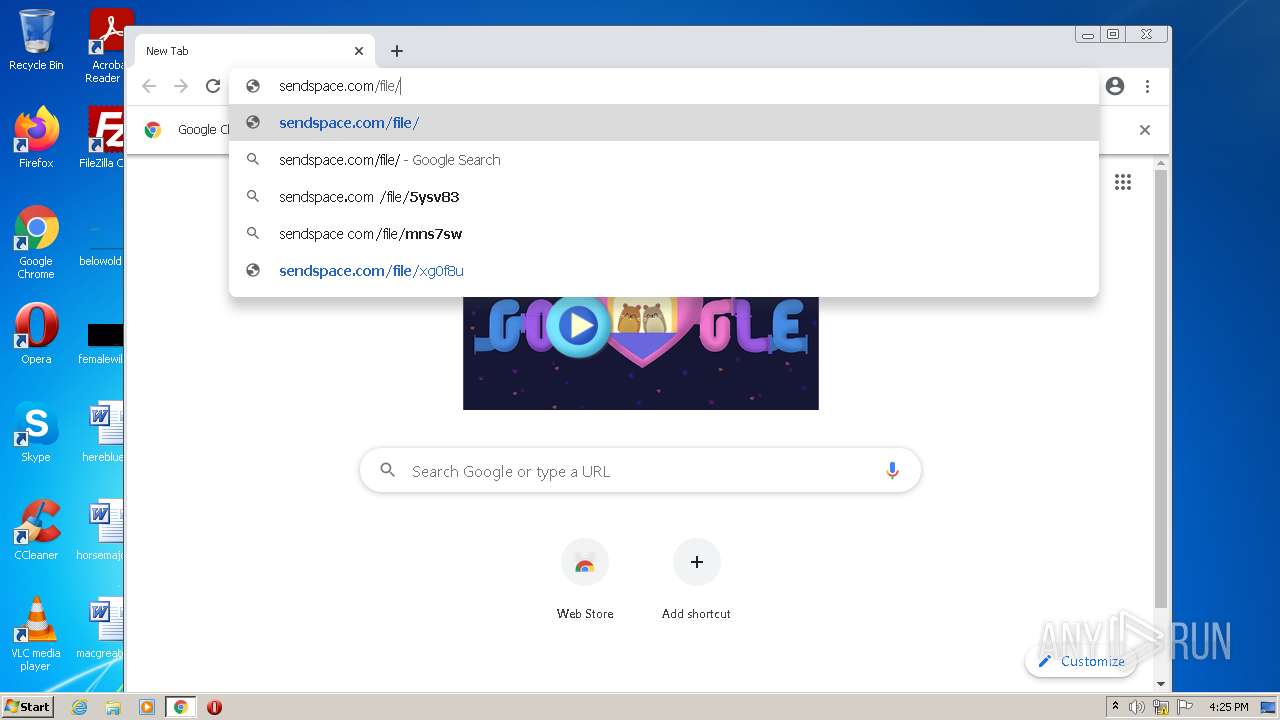Switch to Chrome in the taskbar

(180, 707)
